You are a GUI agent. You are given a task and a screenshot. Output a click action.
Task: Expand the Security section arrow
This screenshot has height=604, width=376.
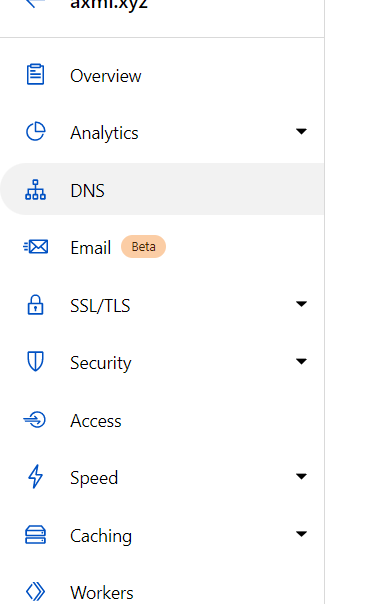(301, 361)
